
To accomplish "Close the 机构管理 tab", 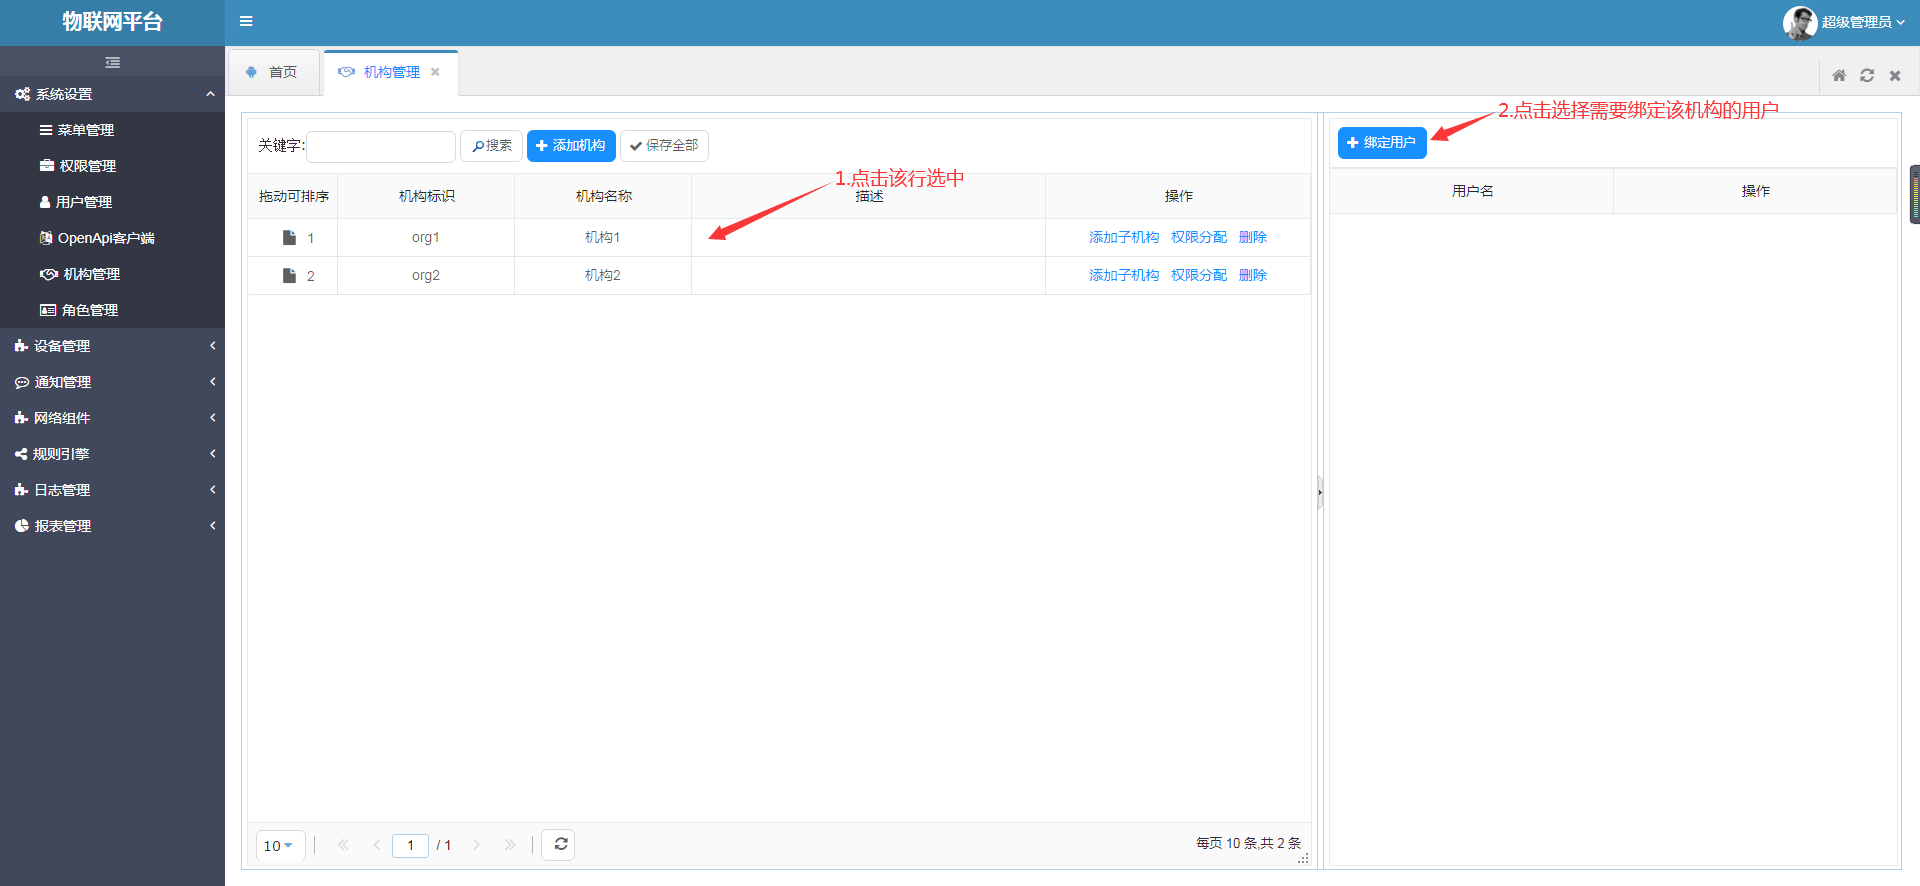I will click(435, 72).
